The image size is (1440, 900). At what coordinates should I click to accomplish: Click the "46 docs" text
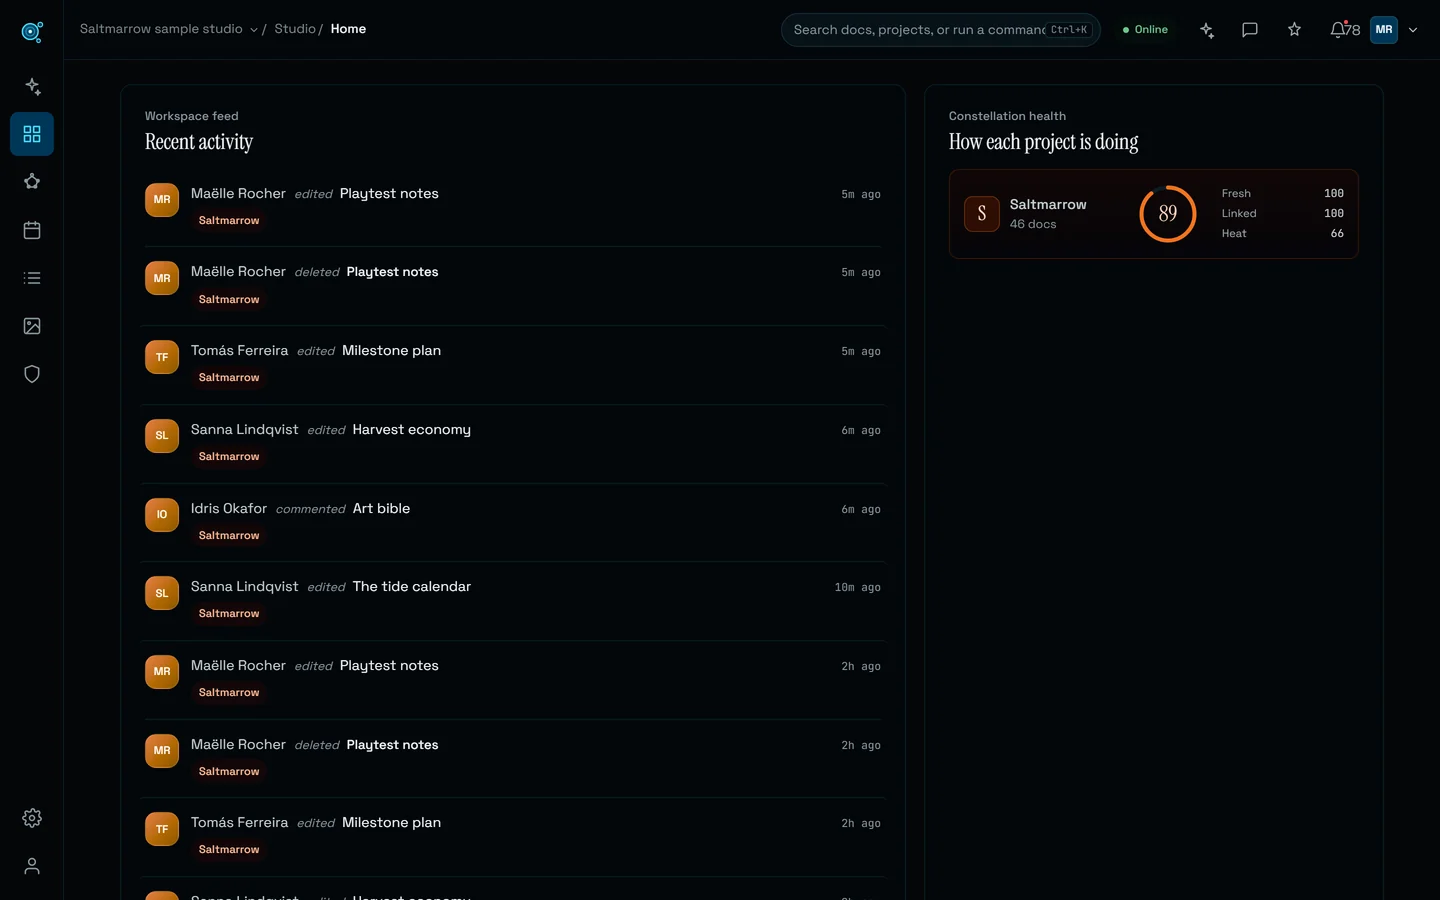pyautogui.click(x=1033, y=225)
